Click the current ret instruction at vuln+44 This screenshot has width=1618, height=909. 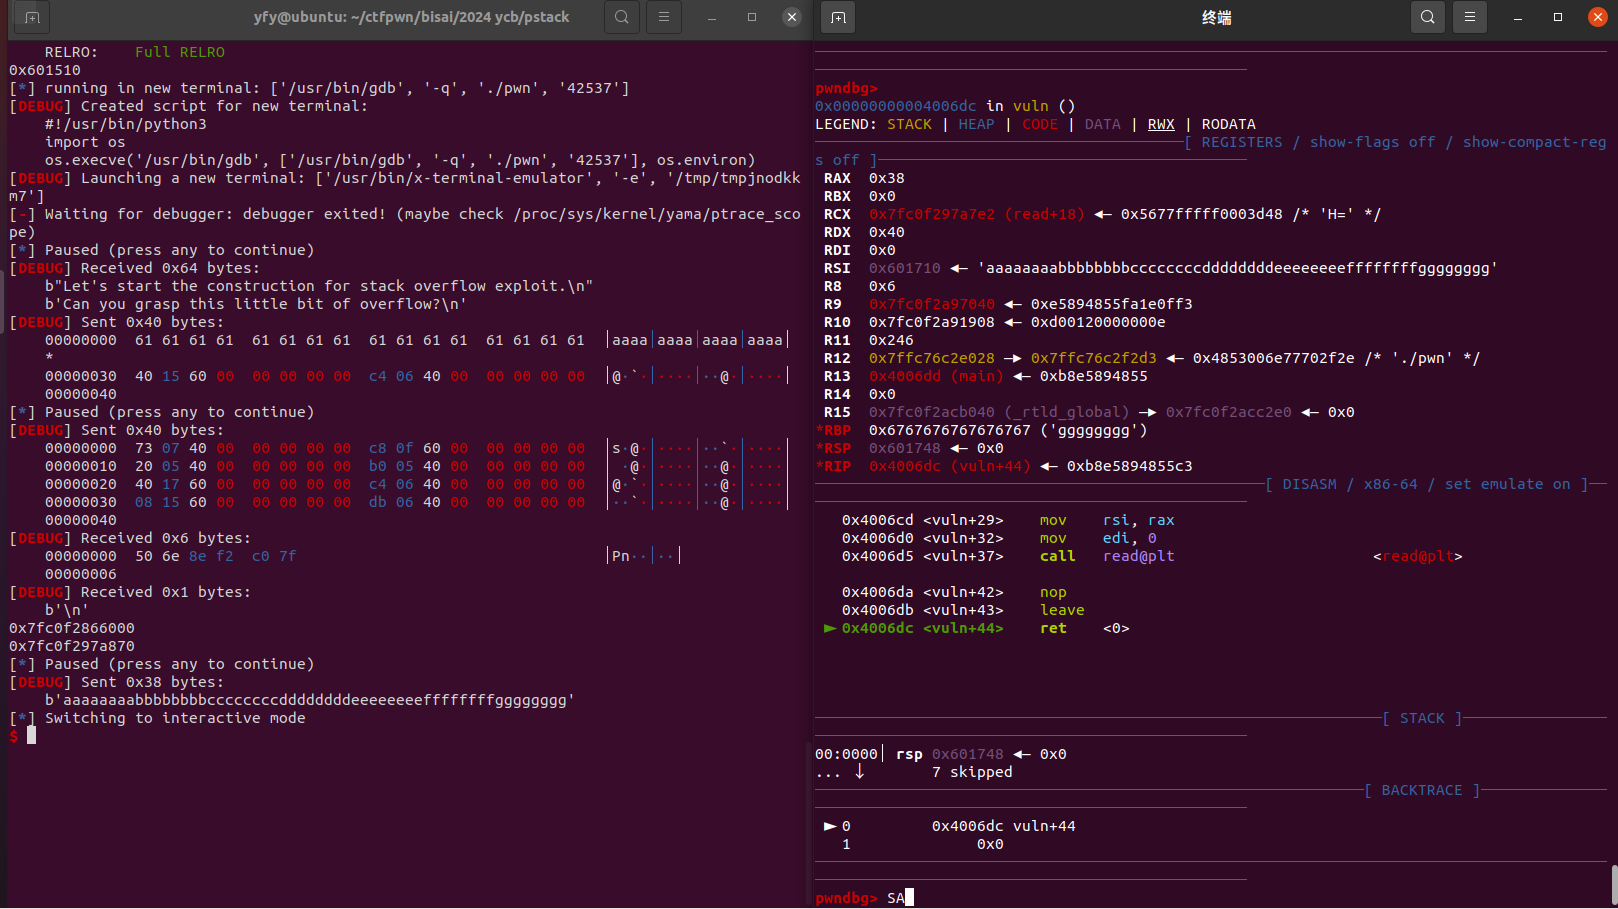coord(1053,628)
